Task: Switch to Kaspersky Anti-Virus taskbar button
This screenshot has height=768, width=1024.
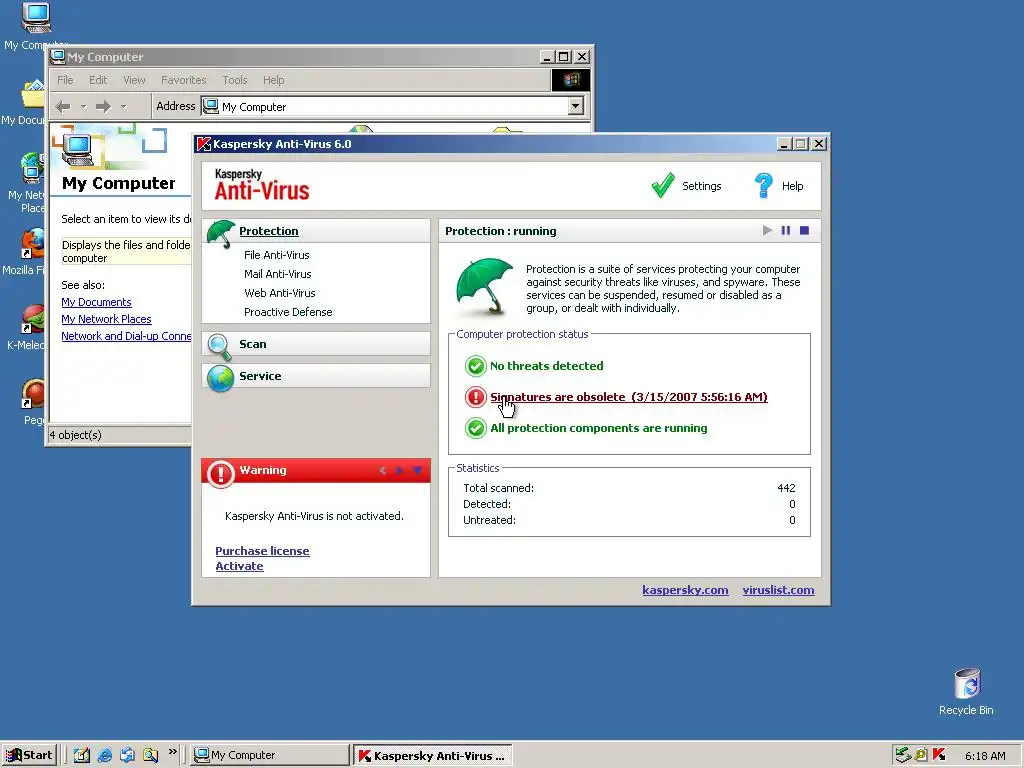Action: pyautogui.click(x=433, y=755)
